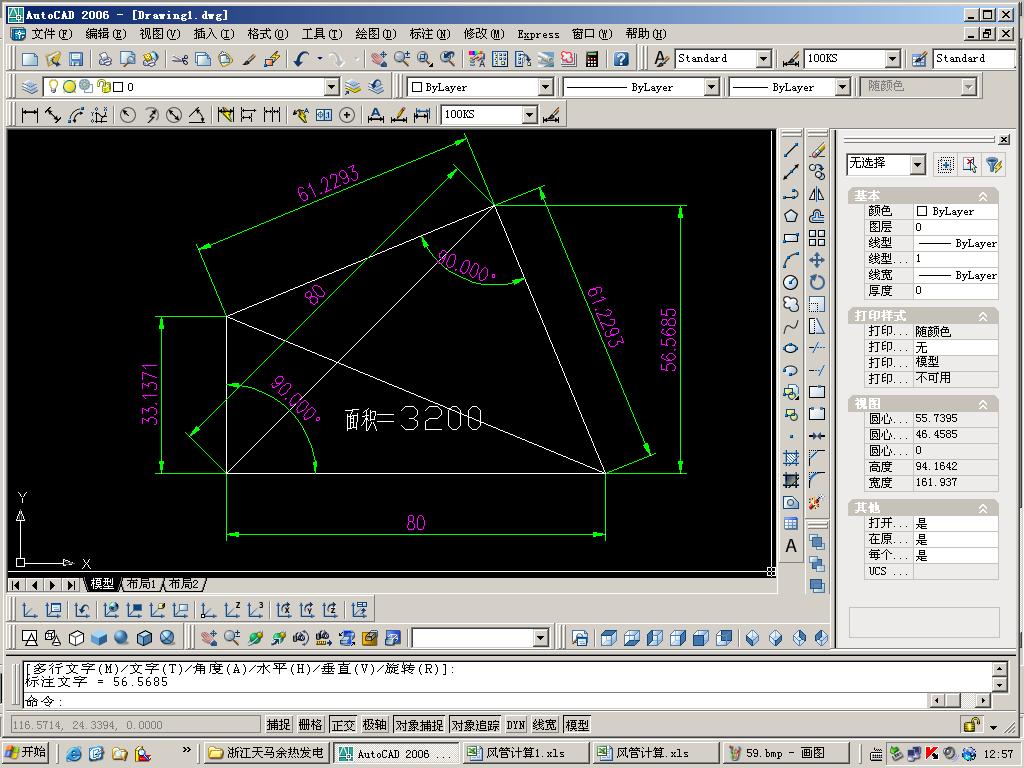Select the Ellipse draw tool

[791, 348]
